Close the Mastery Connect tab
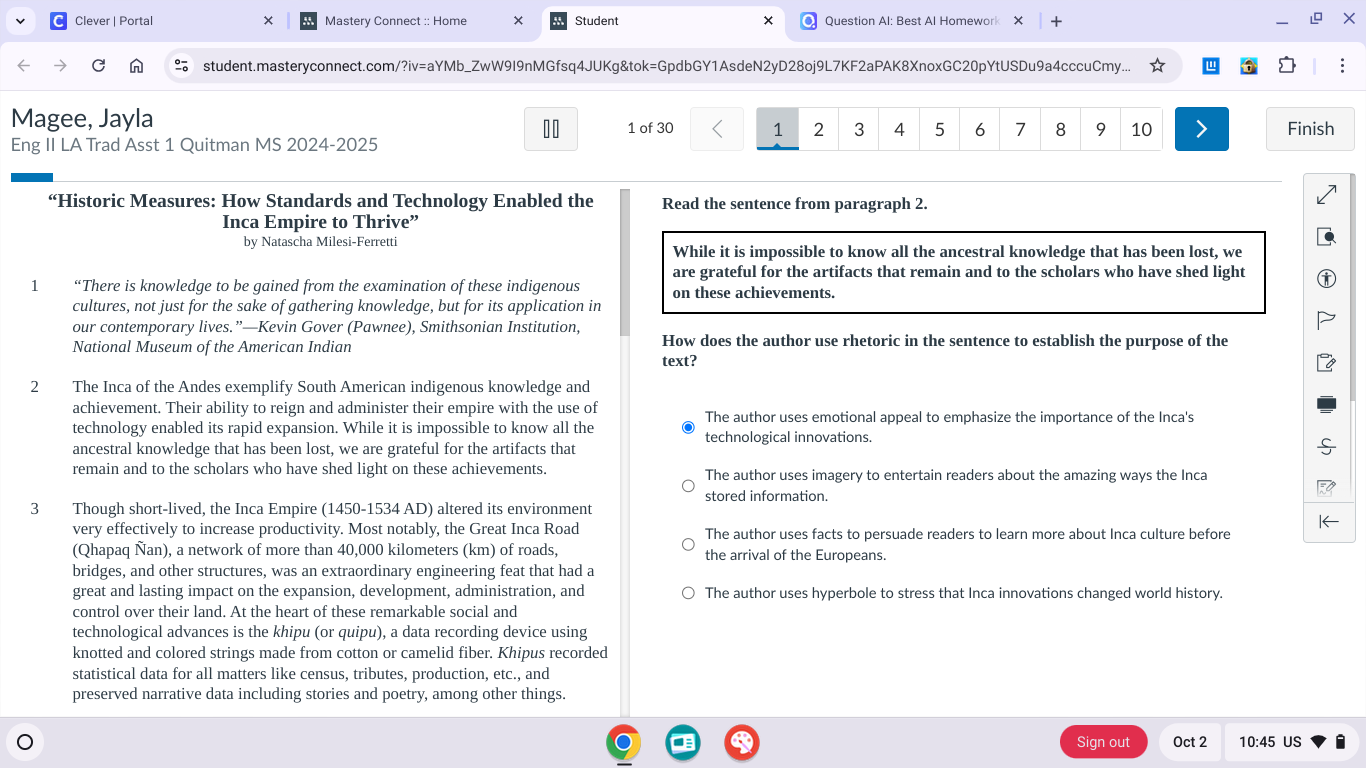Image resolution: width=1366 pixels, height=768 pixels. (518, 21)
